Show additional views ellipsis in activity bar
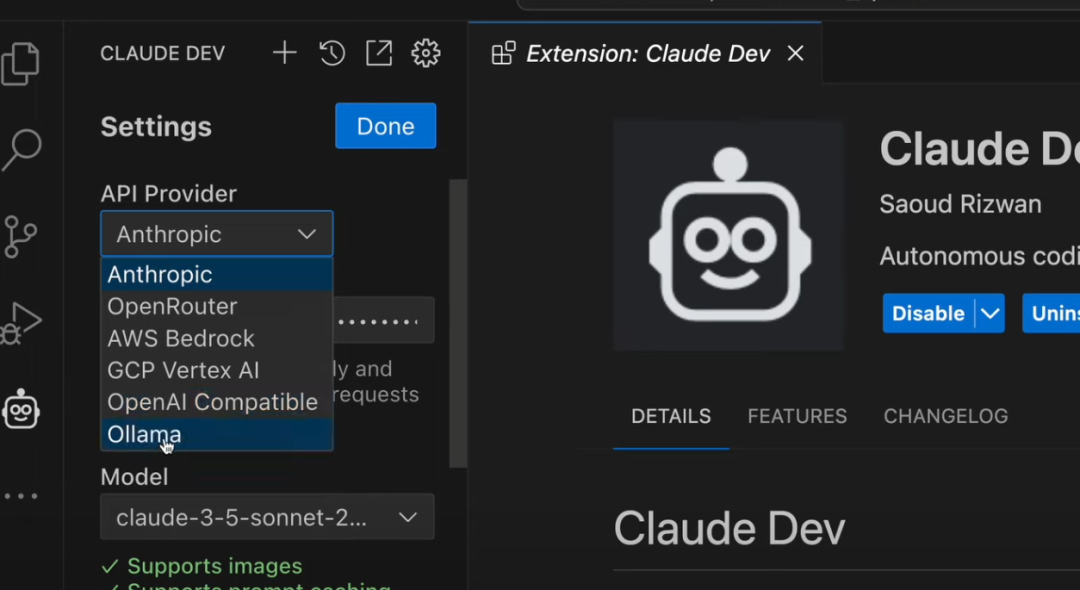Image resolution: width=1080 pixels, height=590 pixels. [21, 496]
